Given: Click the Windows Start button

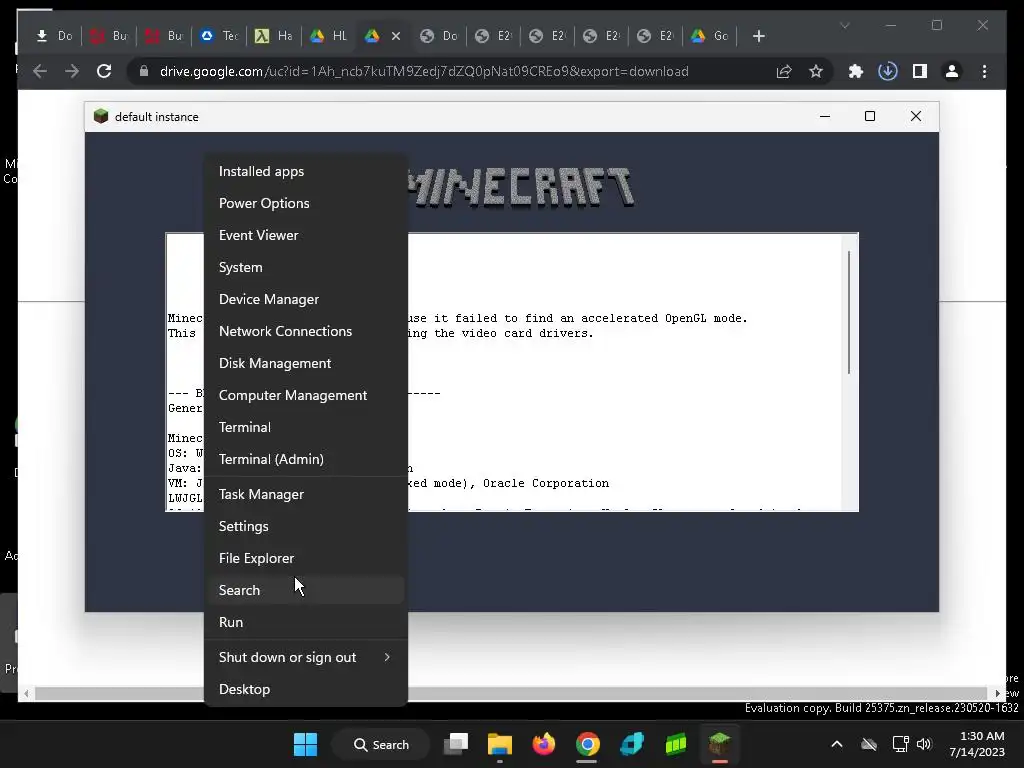Looking at the screenshot, I should point(305,744).
